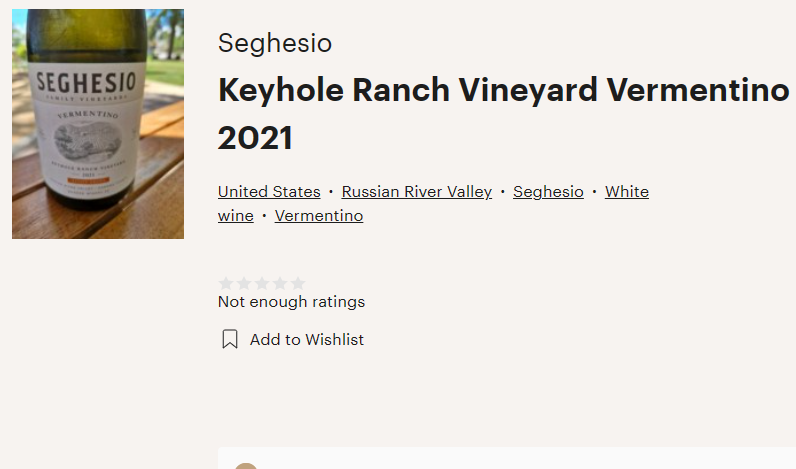796x469 pixels.
Task: Open the White wine type link
Action: tap(627, 192)
